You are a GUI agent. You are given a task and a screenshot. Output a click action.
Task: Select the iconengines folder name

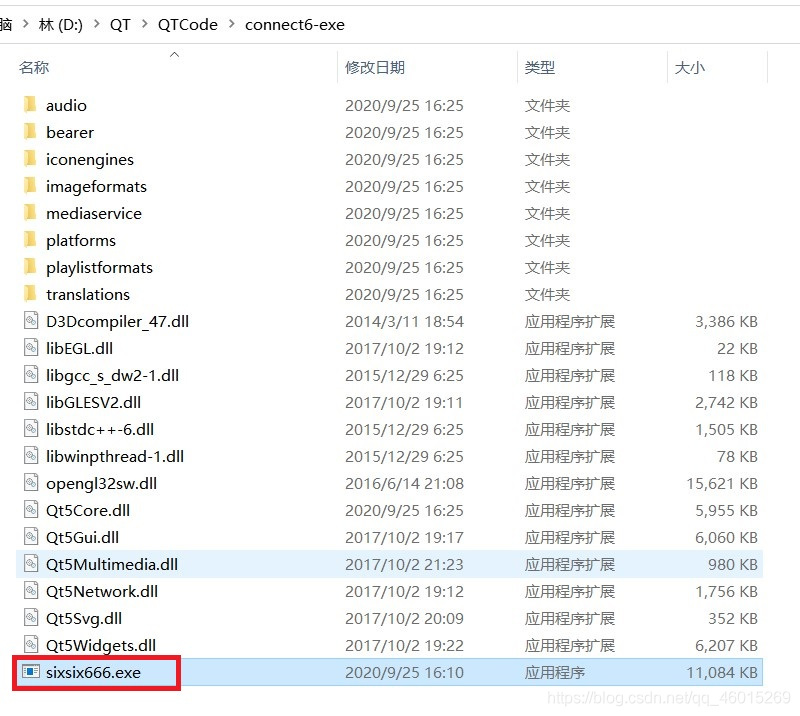click(x=90, y=160)
